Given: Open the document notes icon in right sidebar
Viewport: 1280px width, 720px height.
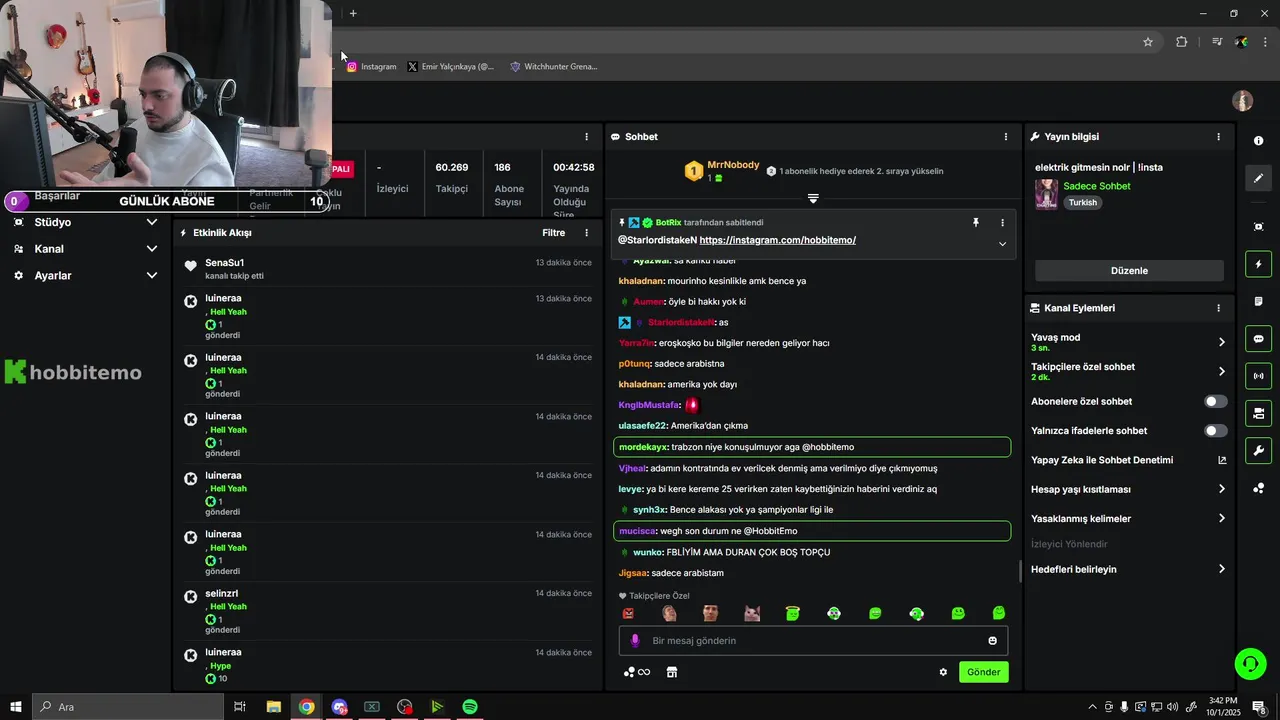Looking at the screenshot, I should 1258,302.
